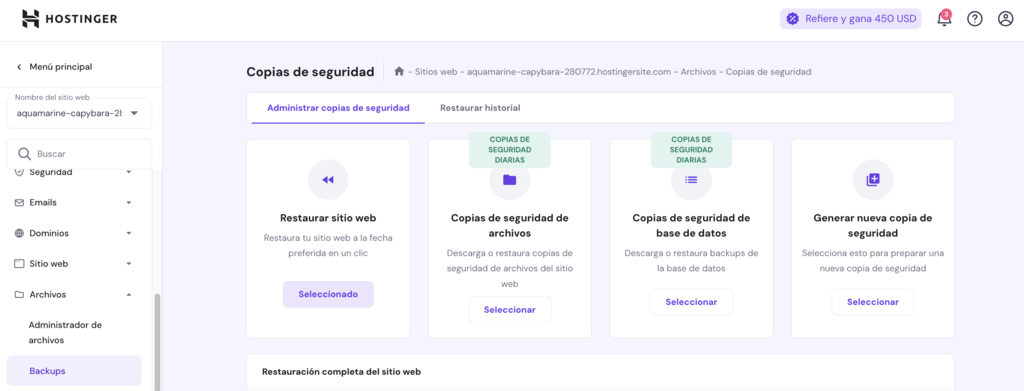Click the Restauración completa del sitio web heading

coord(342,371)
